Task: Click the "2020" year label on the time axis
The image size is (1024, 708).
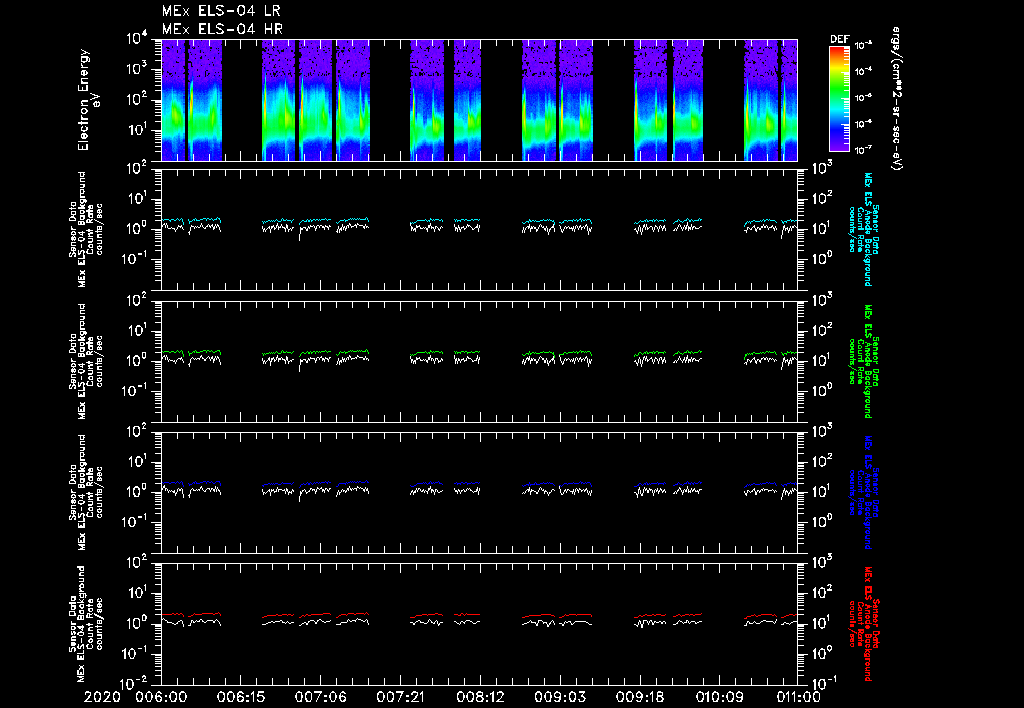Action: 103,698
